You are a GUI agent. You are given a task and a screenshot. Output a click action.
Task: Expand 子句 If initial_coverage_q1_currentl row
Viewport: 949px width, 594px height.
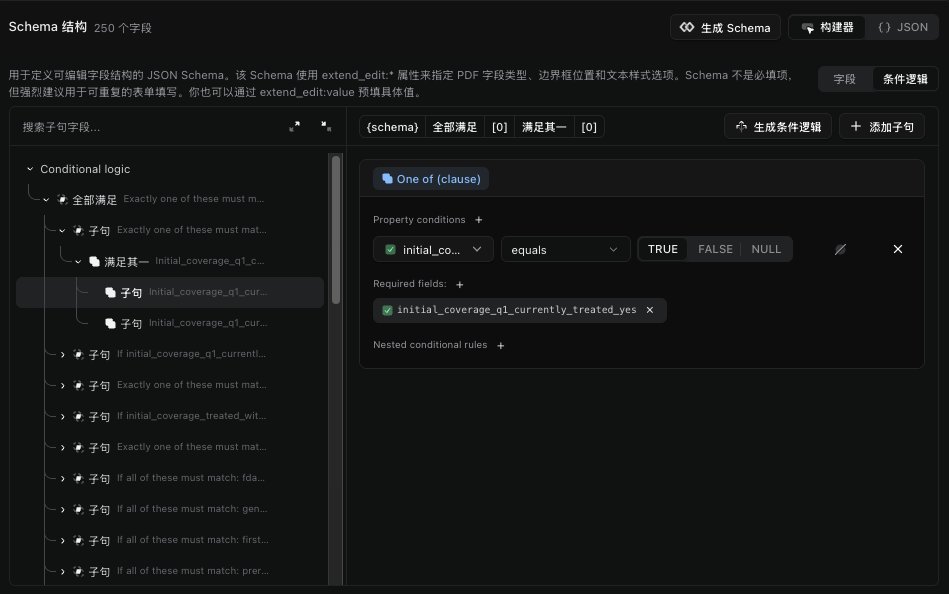pos(62,355)
